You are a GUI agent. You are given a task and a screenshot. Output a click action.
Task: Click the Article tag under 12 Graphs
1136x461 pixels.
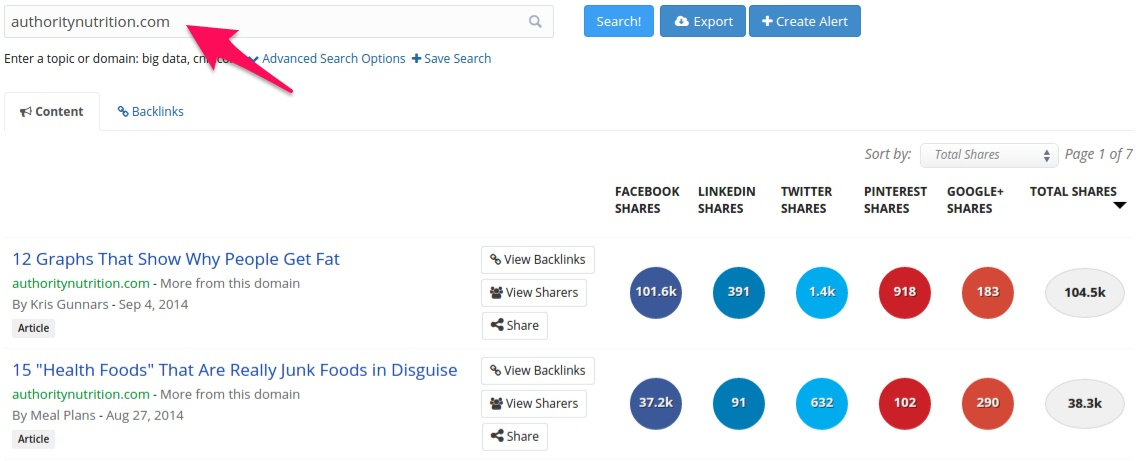click(x=33, y=328)
